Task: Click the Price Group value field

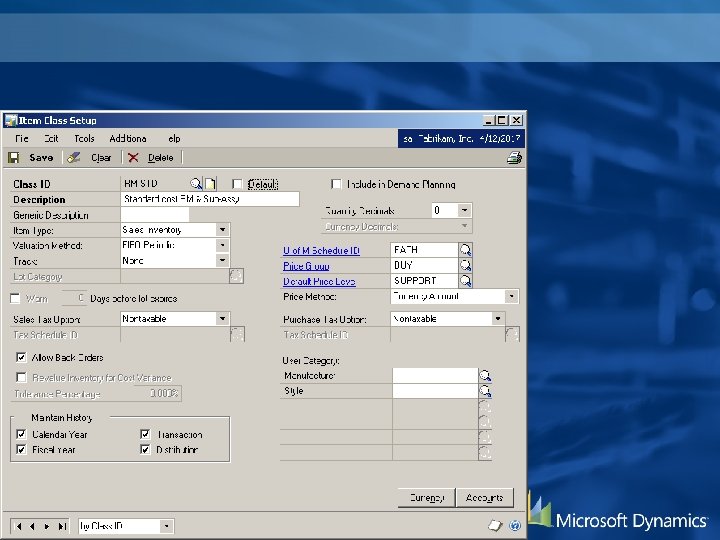Action: pos(424,265)
